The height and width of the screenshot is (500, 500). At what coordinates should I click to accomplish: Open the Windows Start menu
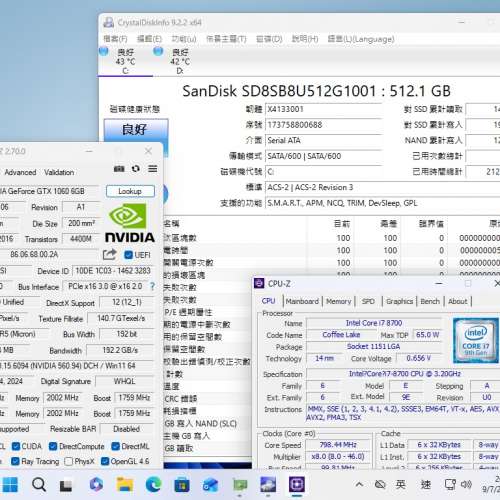pyautogui.click(x=9, y=484)
